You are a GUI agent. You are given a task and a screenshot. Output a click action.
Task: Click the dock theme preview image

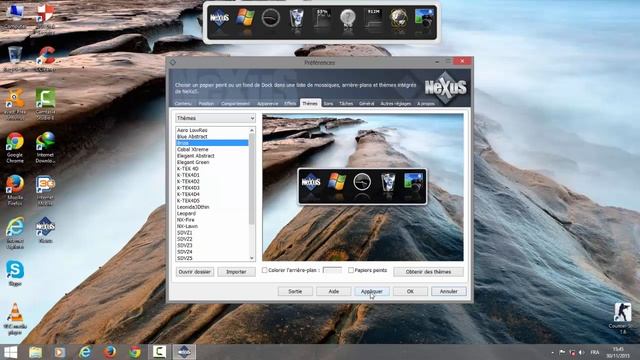[x=363, y=187]
